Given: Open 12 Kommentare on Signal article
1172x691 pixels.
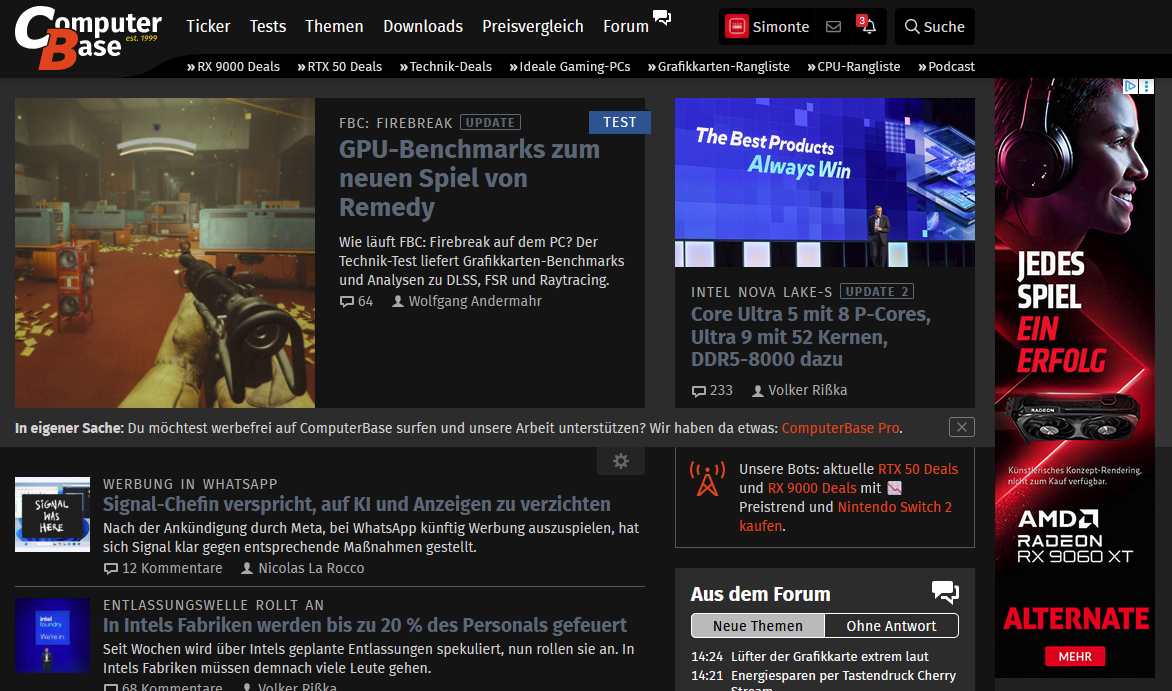Looking at the screenshot, I should (x=163, y=568).
